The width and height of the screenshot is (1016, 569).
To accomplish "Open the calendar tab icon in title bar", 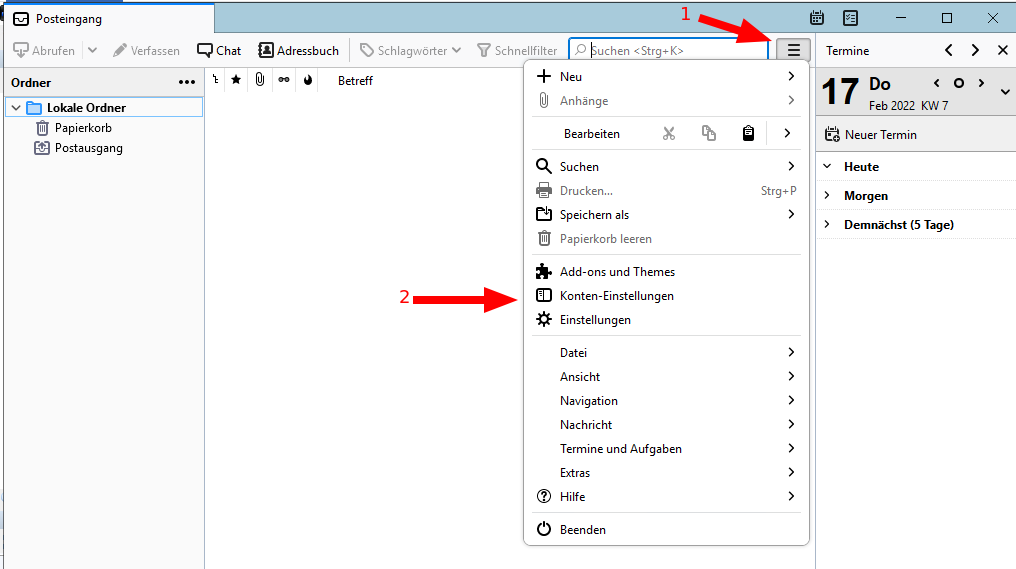I will click(817, 18).
